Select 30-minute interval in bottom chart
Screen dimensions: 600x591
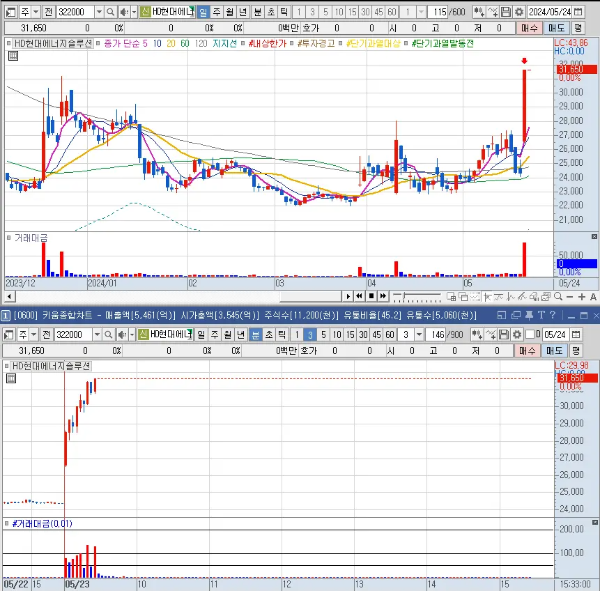363,335
